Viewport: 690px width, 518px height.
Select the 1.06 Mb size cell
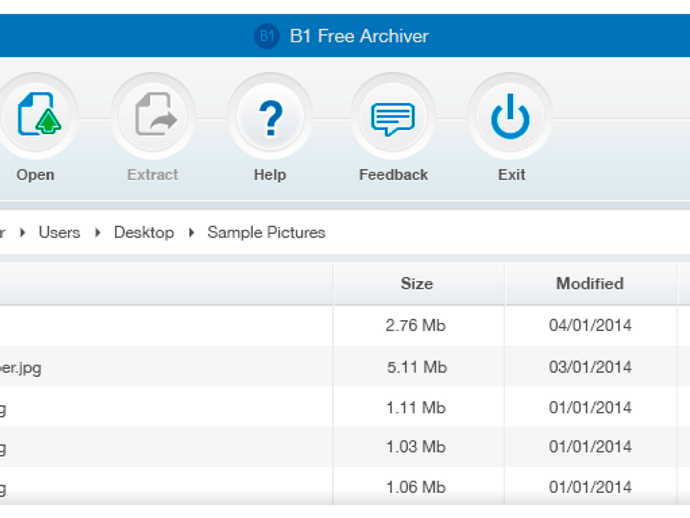tap(416, 487)
